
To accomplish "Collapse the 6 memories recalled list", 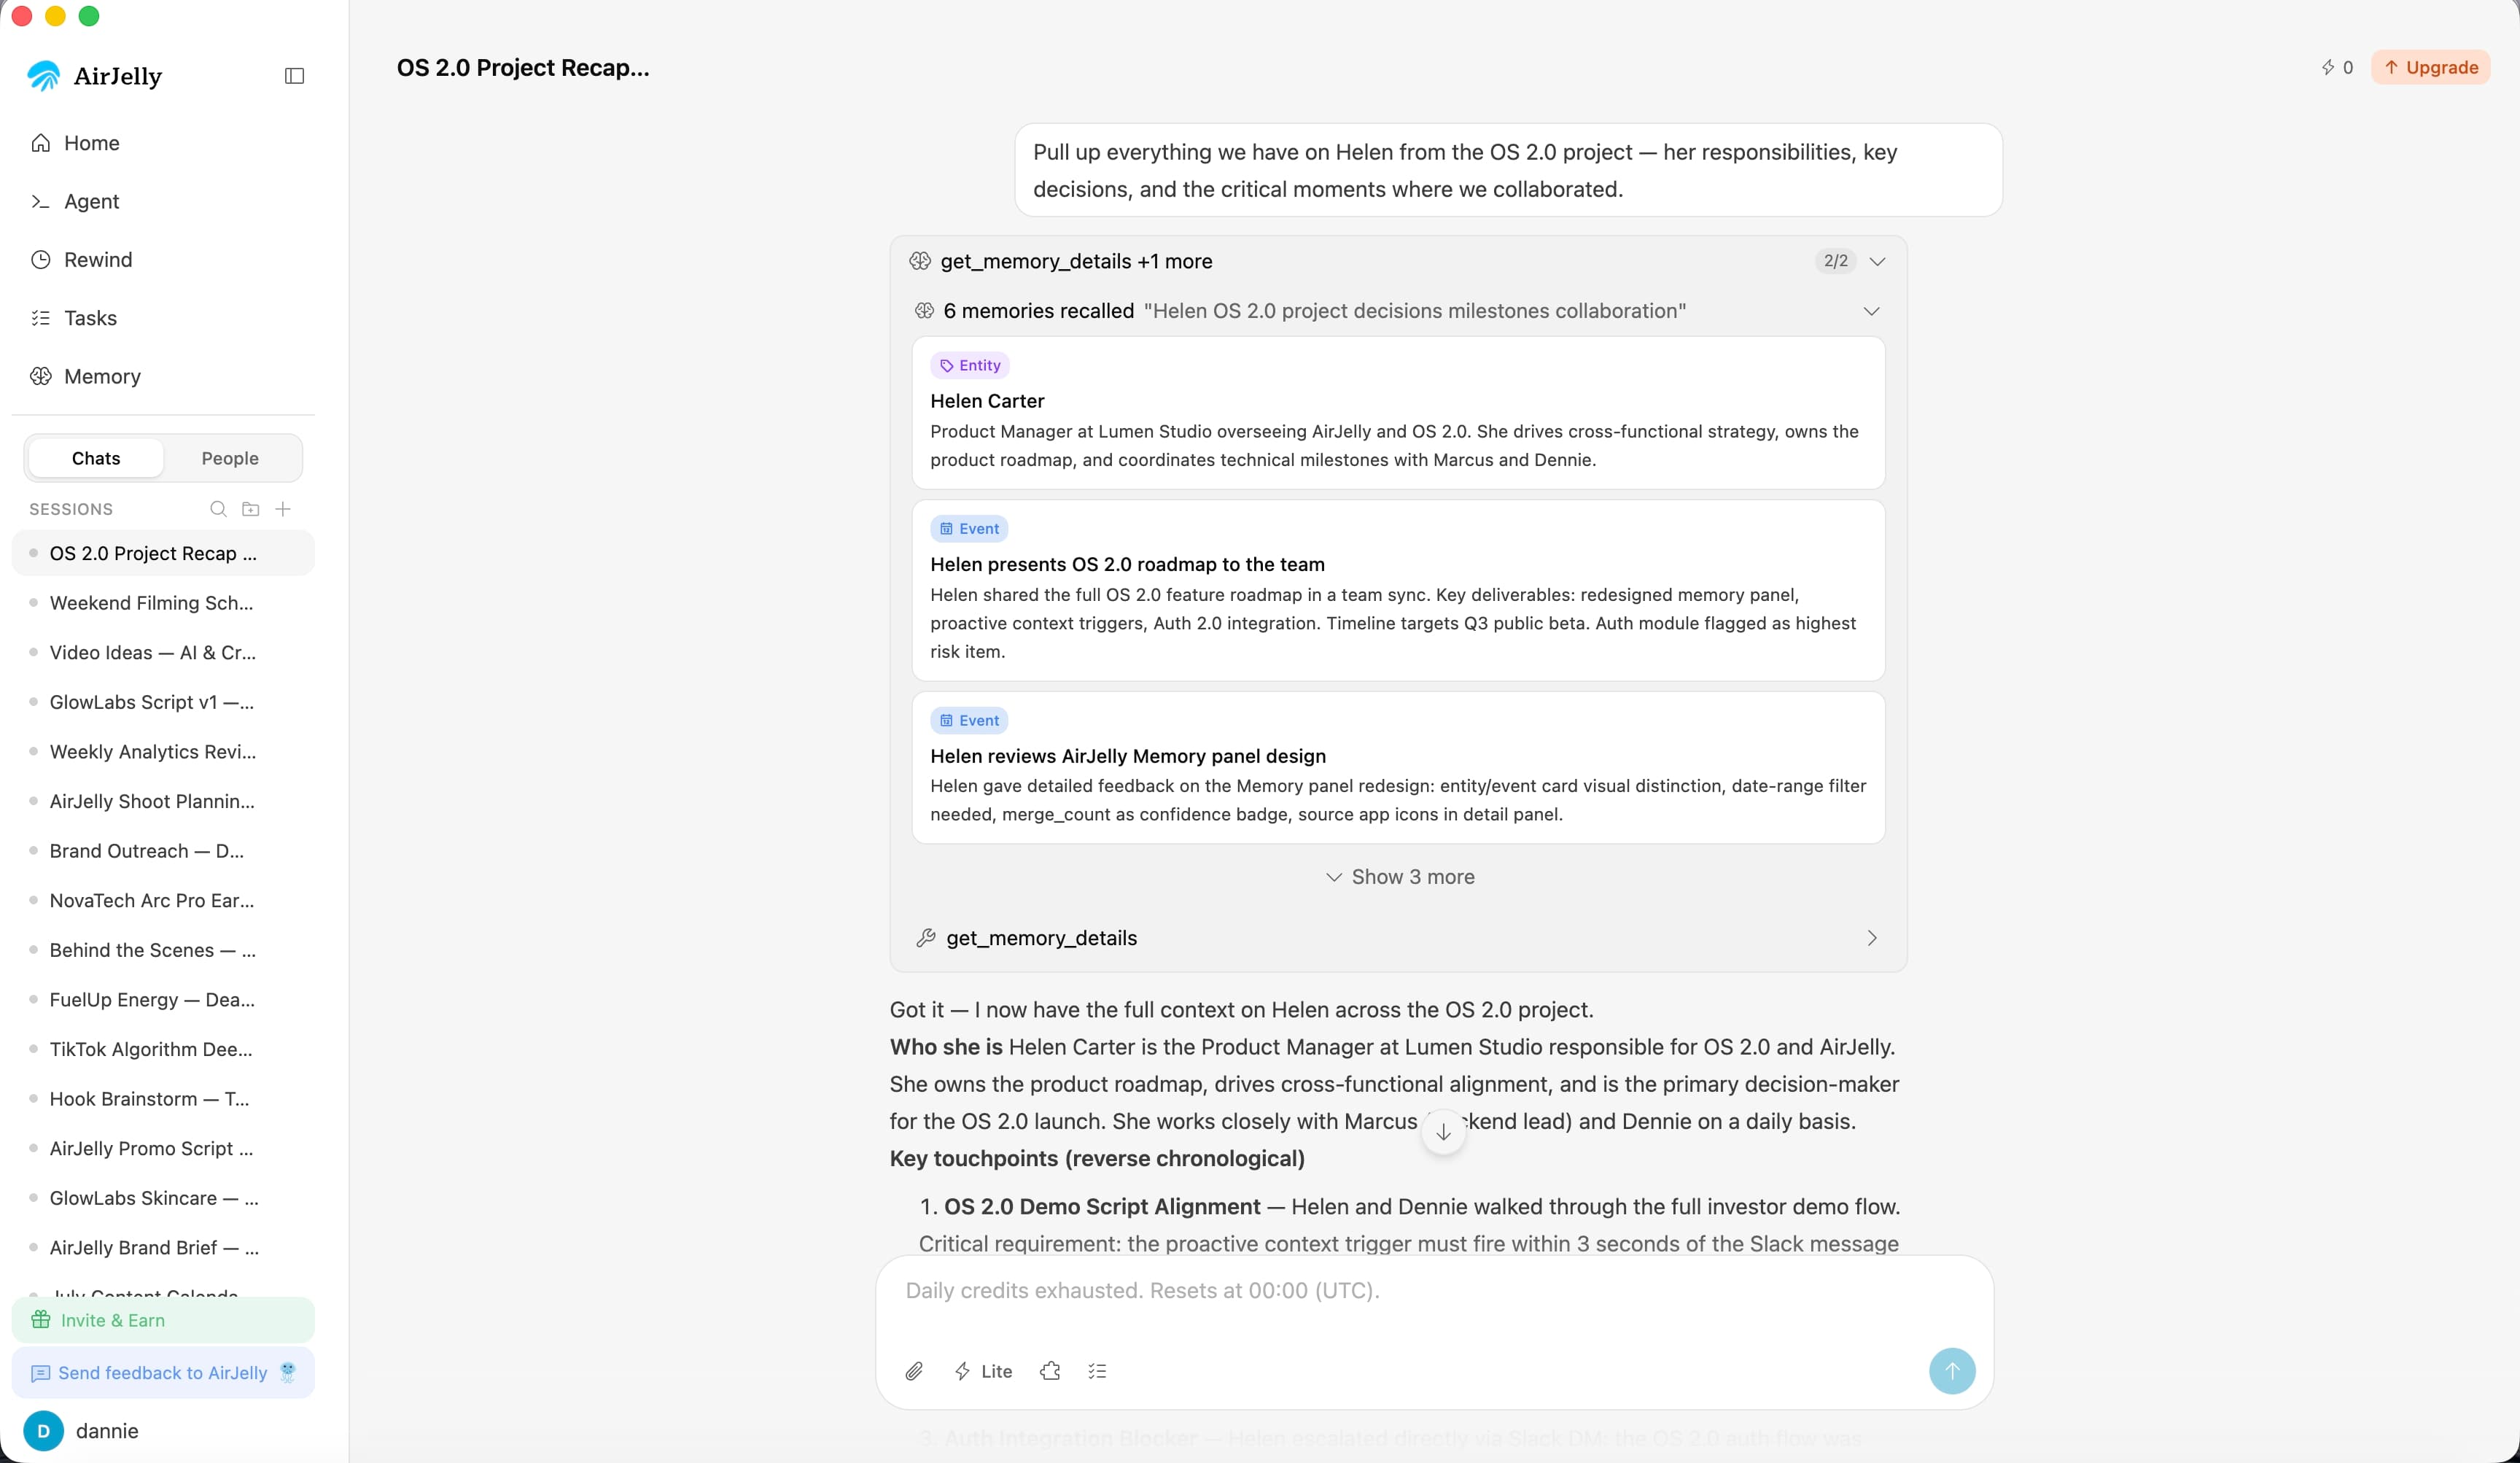I will coord(1871,311).
